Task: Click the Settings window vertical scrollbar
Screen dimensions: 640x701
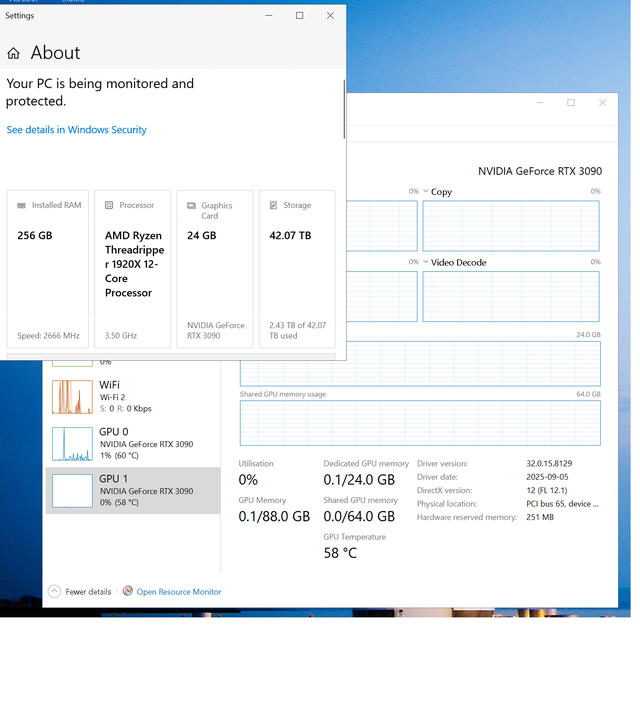Action: (x=344, y=109)
